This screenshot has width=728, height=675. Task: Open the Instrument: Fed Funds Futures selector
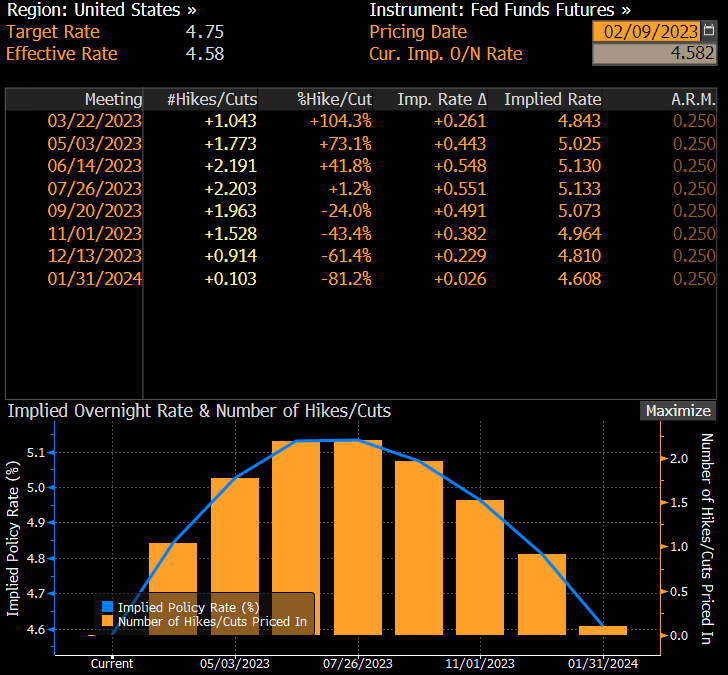[x=500, y=10]
